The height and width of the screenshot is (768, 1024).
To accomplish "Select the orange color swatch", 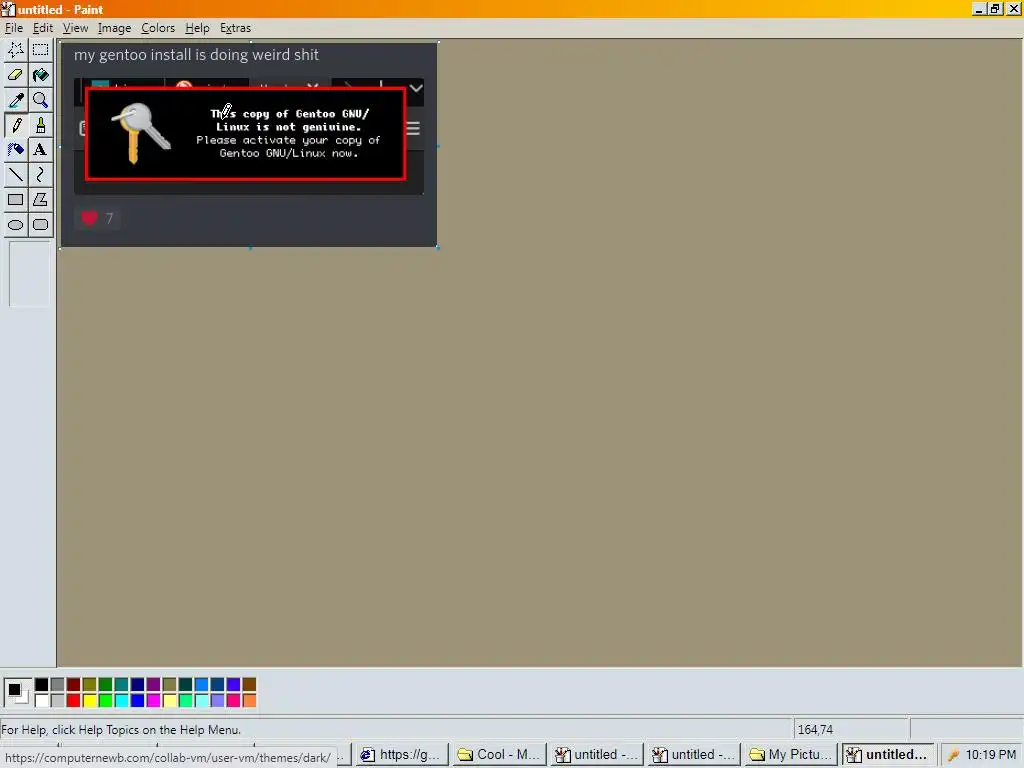I will pyautogui.click(x=249, y=701).
